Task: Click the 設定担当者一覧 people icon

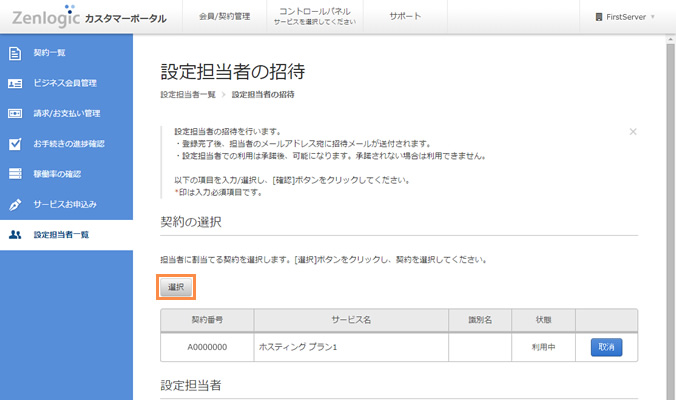Action: 15,235
